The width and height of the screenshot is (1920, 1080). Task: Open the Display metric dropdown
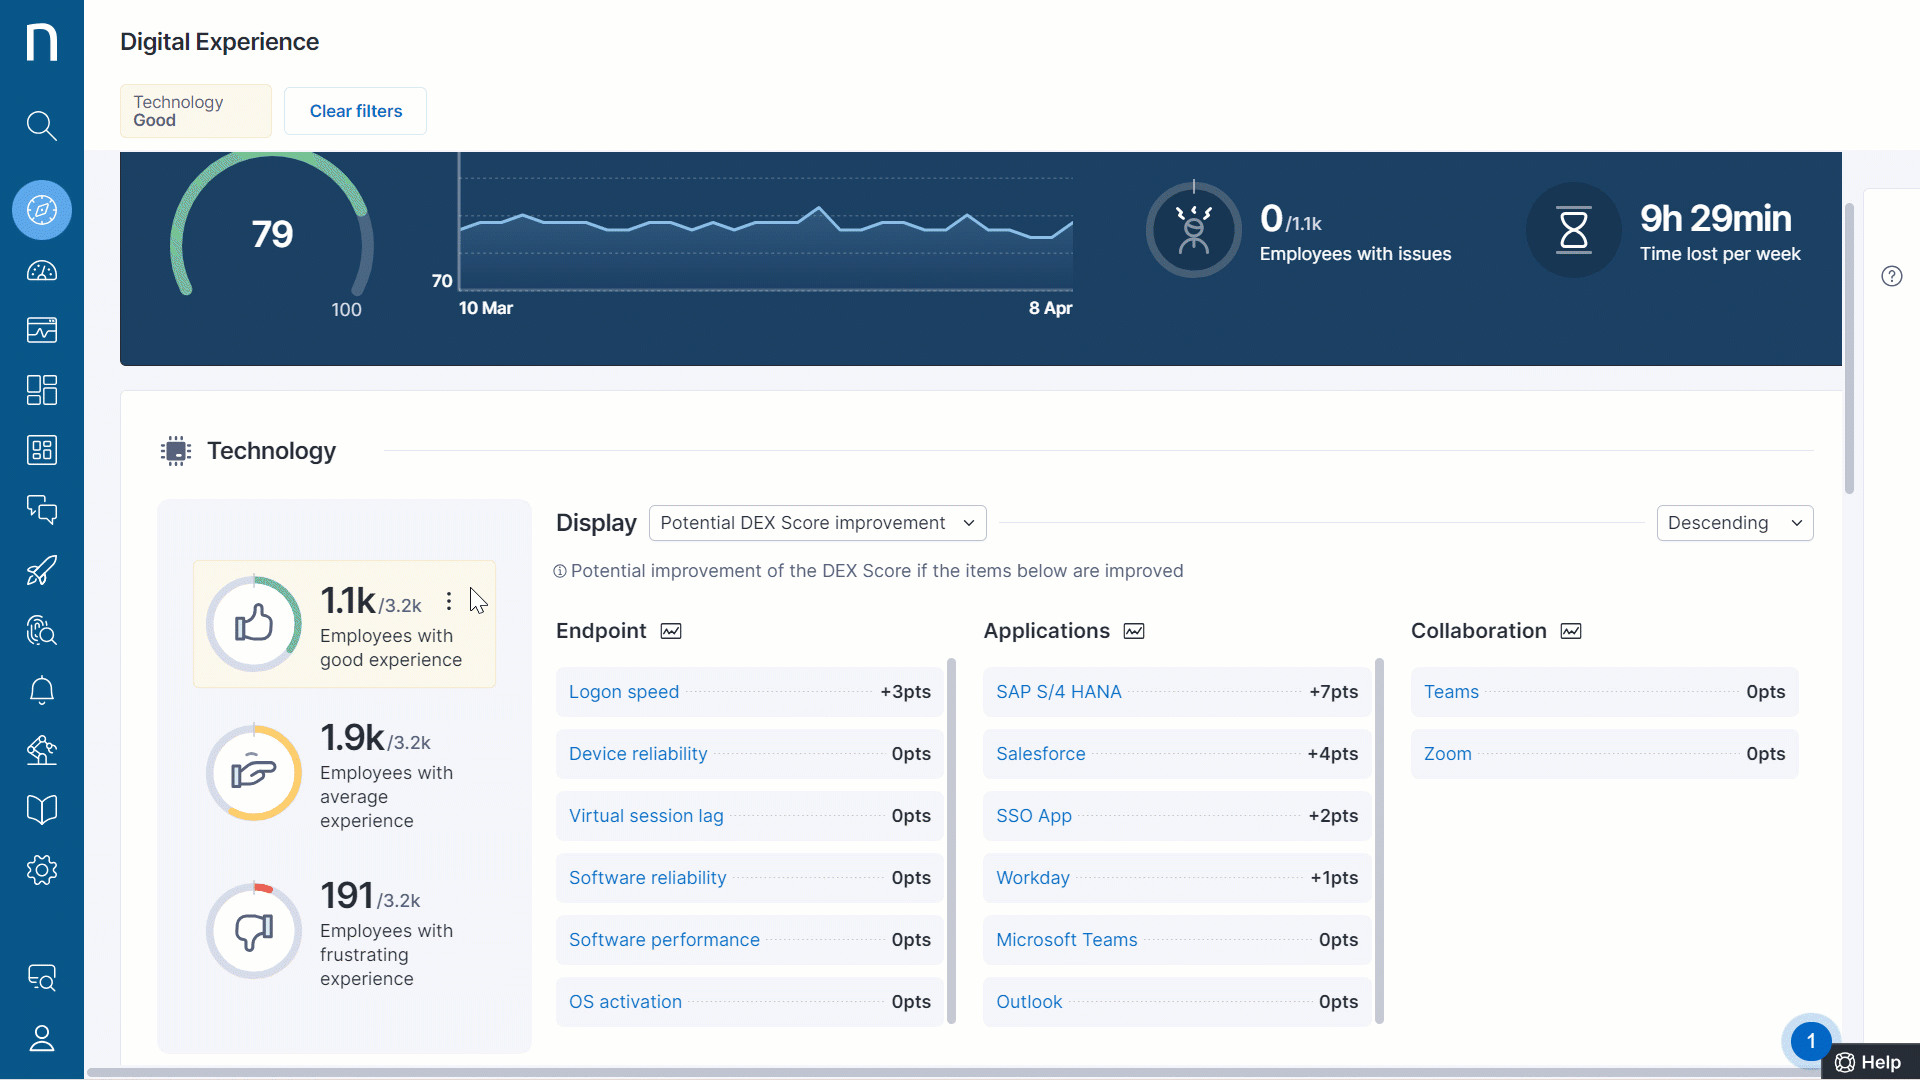click(x=817, y=522)
